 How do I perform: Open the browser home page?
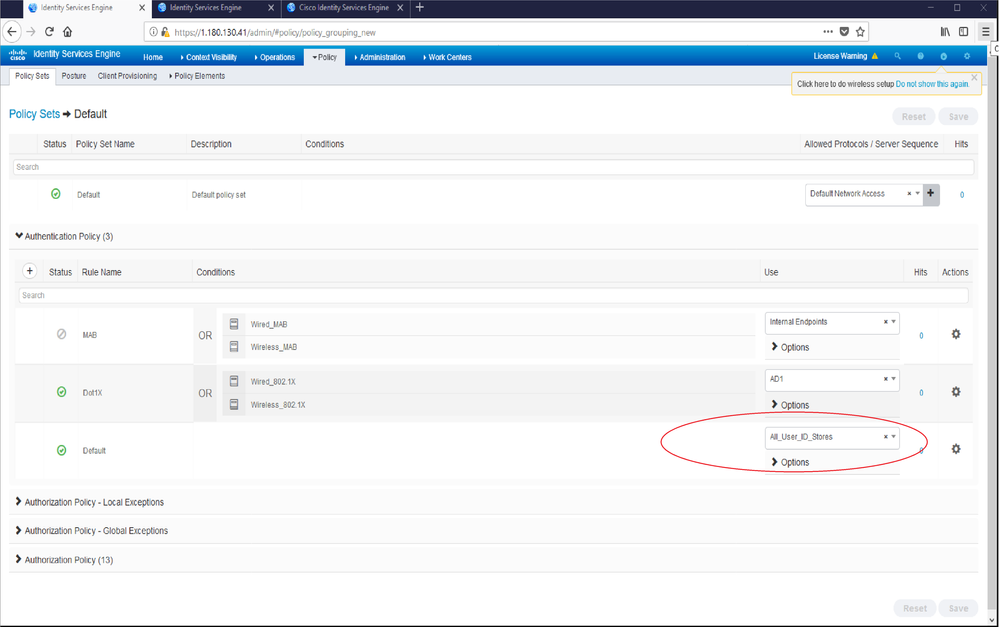[x=68, y=31]
